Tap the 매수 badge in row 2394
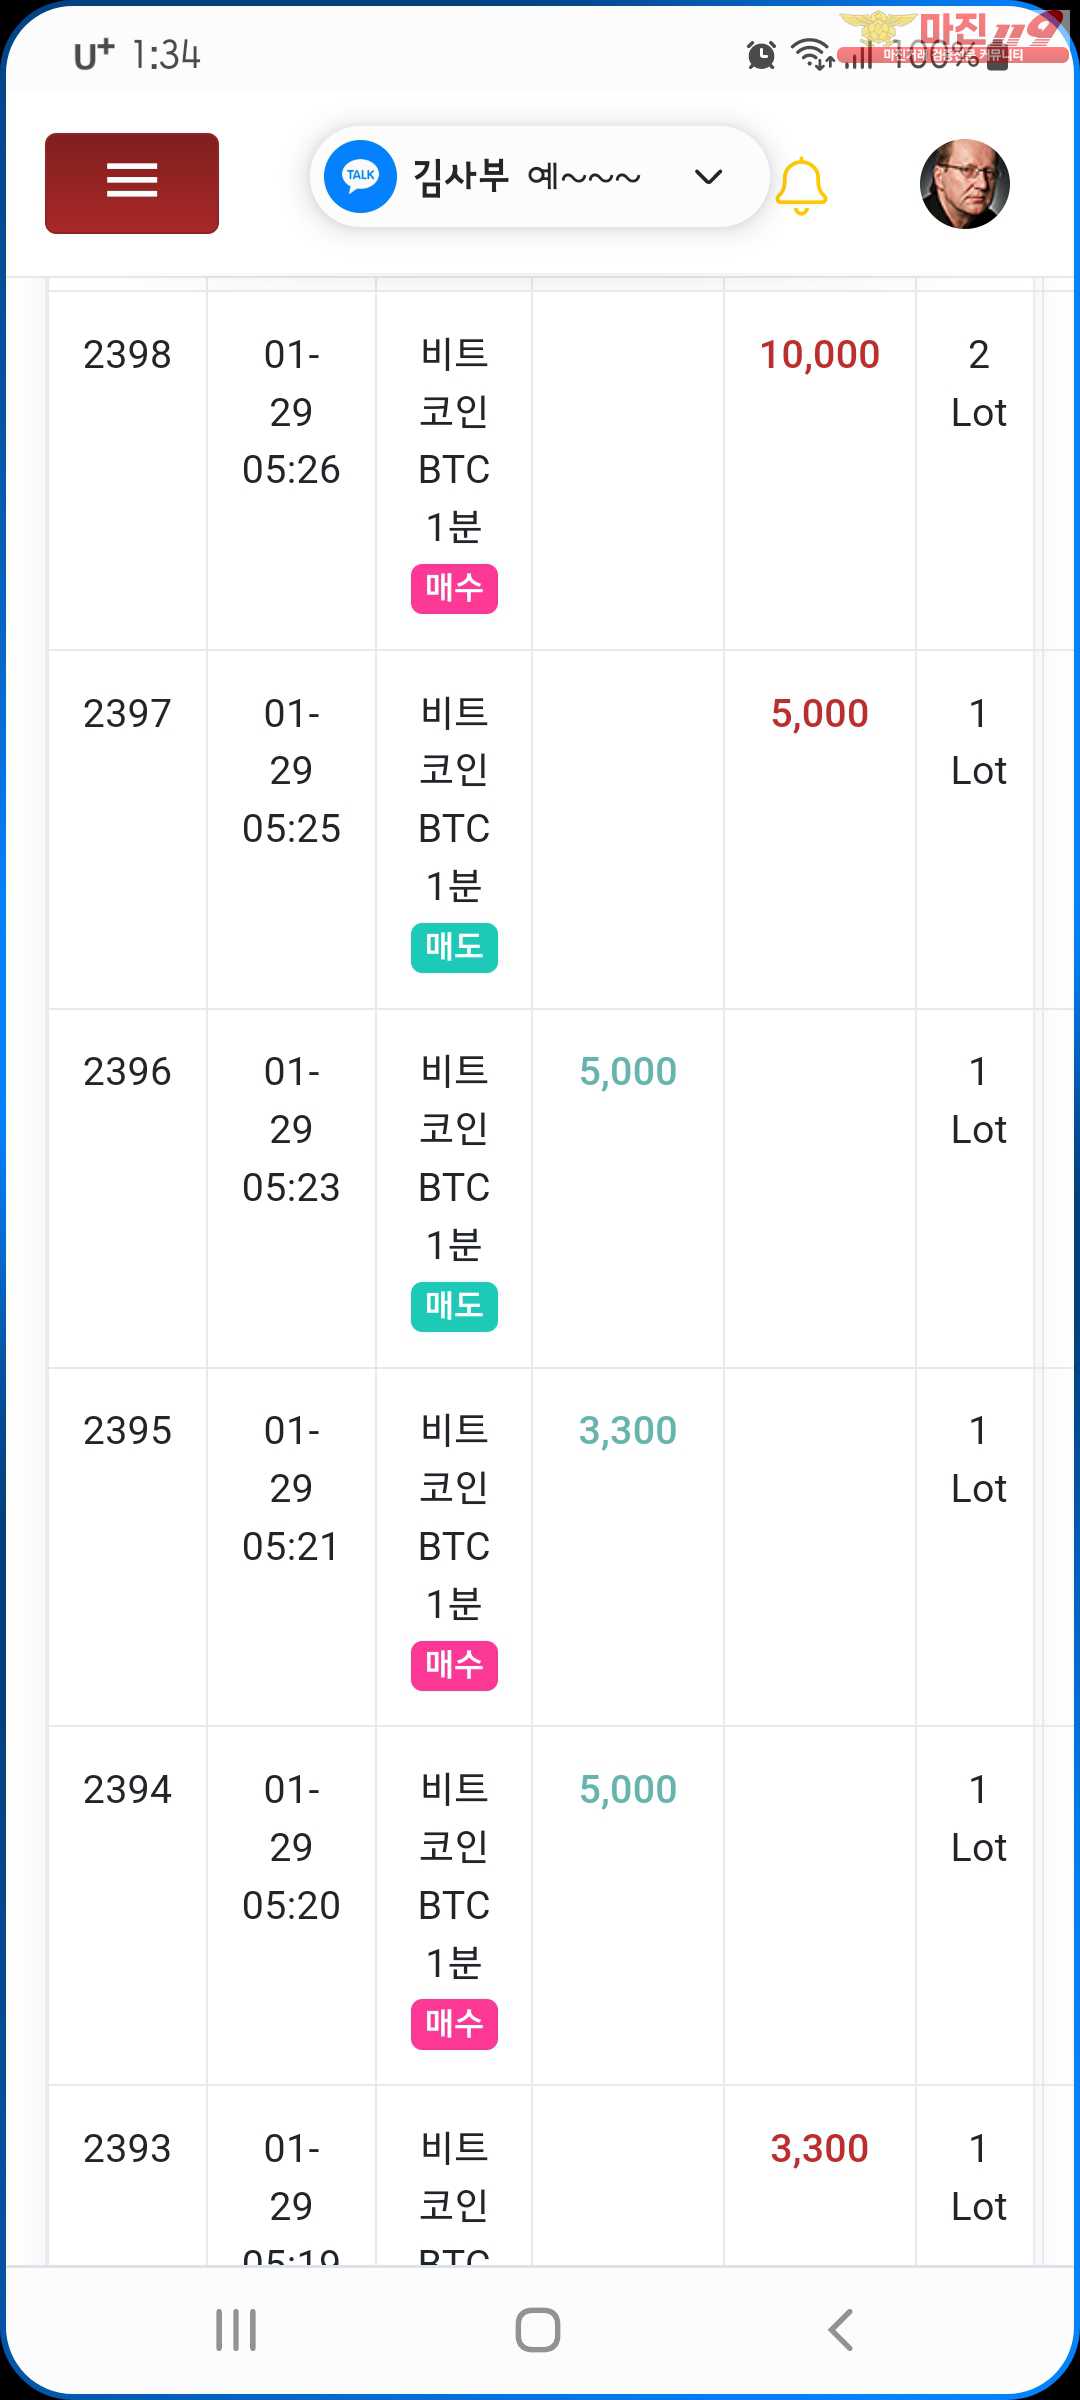This screenshot has width=1080, height=2400. [454, 2024]
